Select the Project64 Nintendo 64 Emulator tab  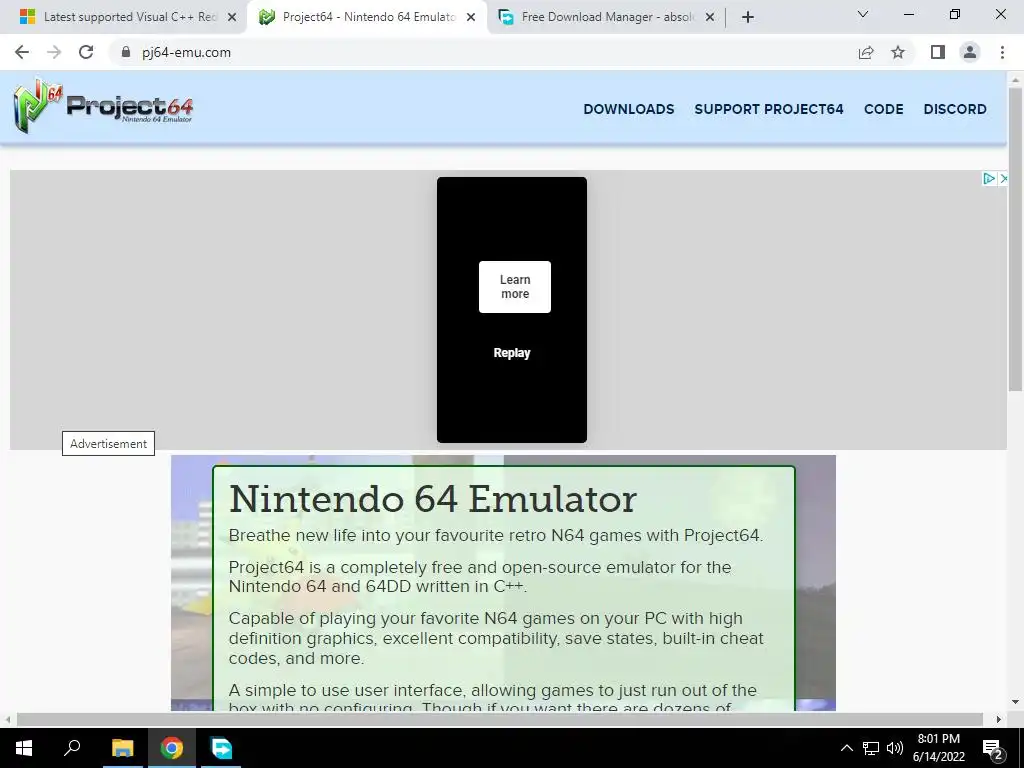(x=366, y=17)
